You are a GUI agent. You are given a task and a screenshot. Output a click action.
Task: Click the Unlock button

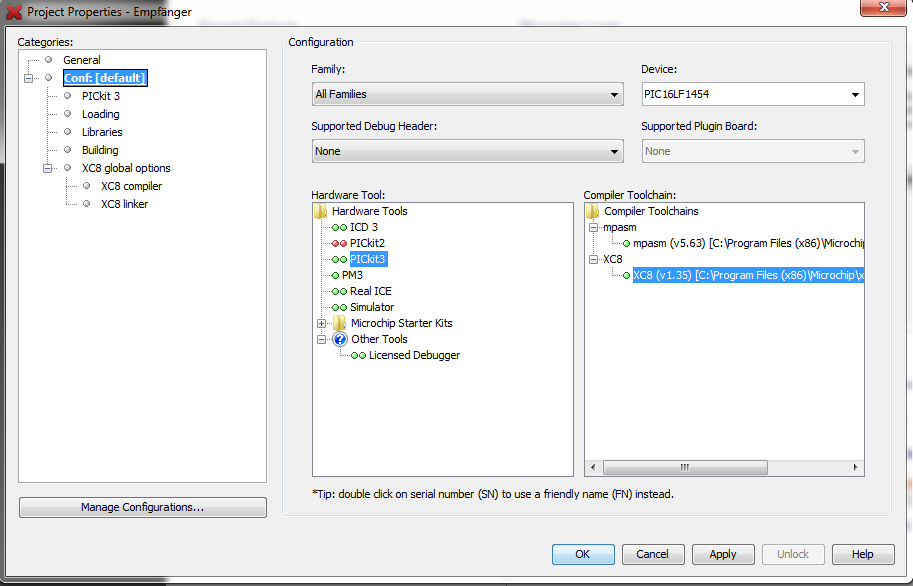point(793,555)
